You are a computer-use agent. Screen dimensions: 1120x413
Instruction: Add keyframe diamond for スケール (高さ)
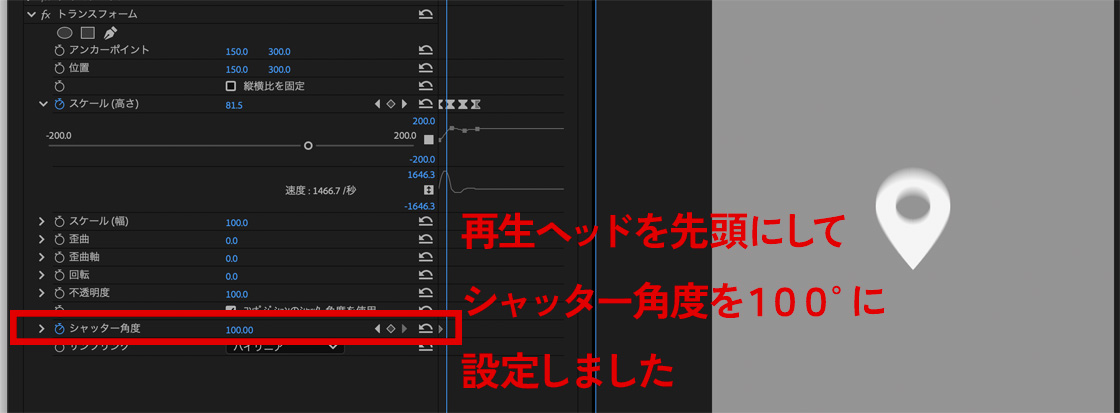(390, 104)
